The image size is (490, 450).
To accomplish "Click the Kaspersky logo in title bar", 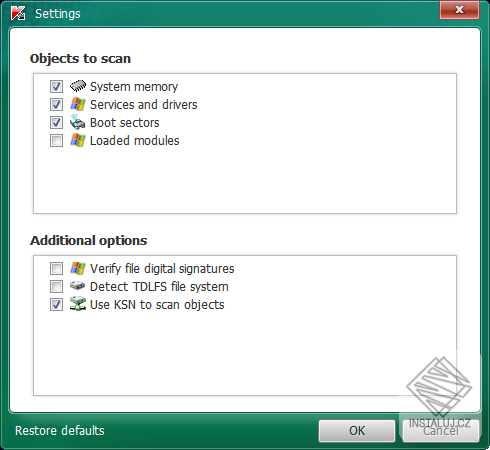I will 18,13.
